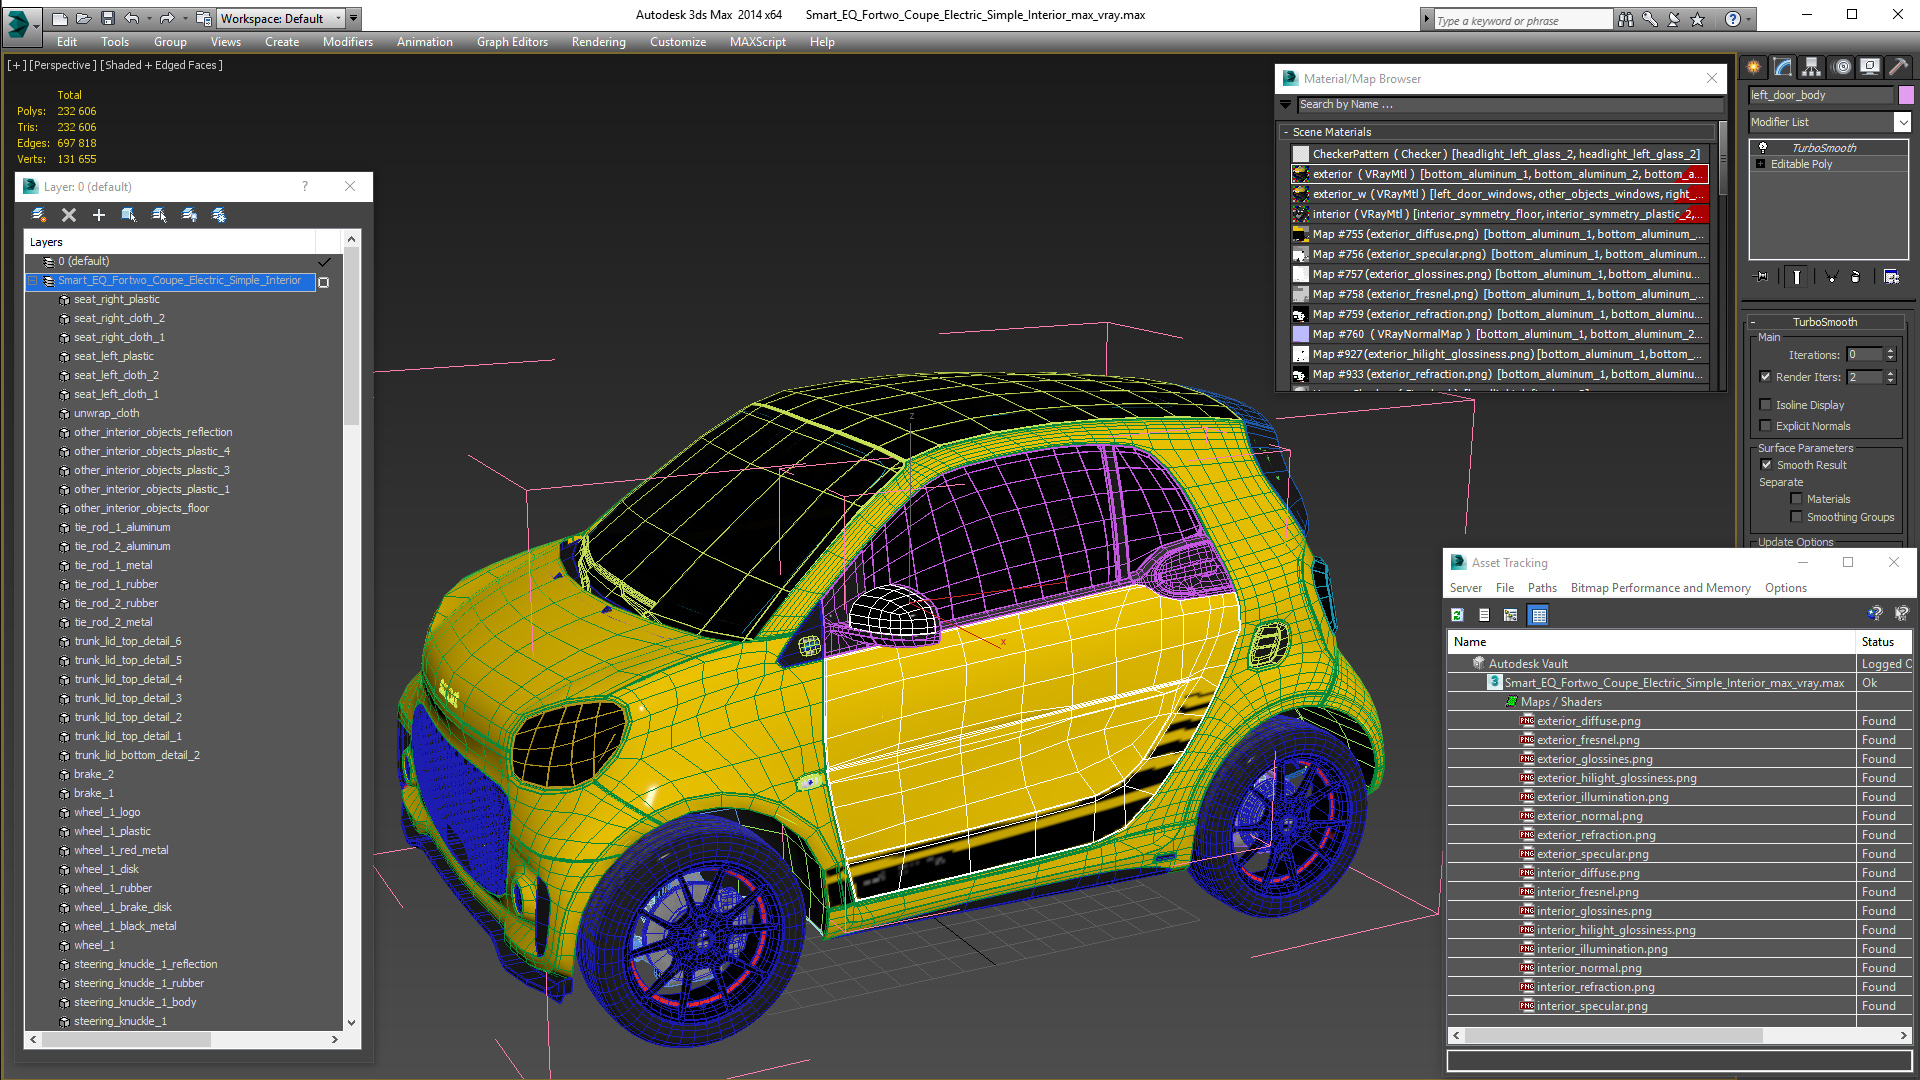This screenshot has width=1920, height=1080.
Task: Click the Favorites star icon
Action: click(1698, 19)
